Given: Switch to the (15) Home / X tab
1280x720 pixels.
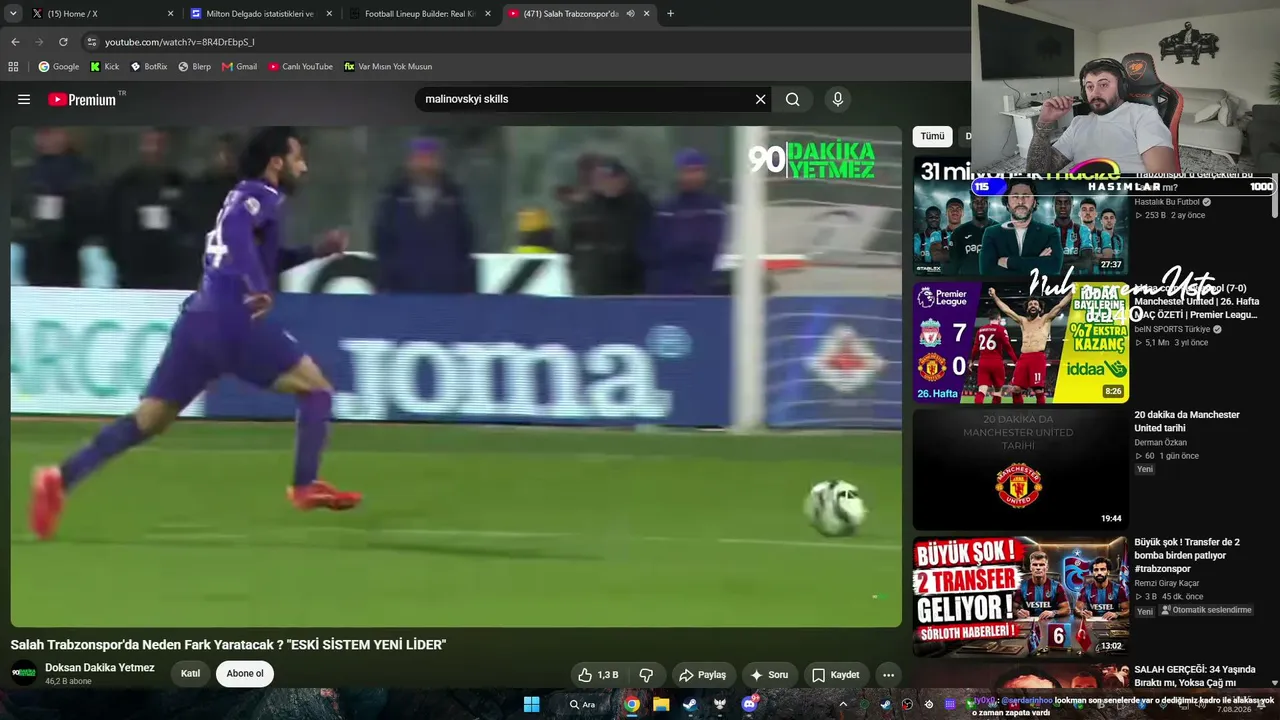Looking at the screenshot, I should (102, 14).
